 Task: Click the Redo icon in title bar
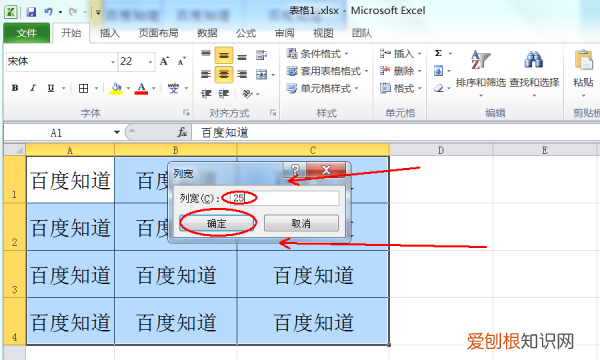pos(73,12)
